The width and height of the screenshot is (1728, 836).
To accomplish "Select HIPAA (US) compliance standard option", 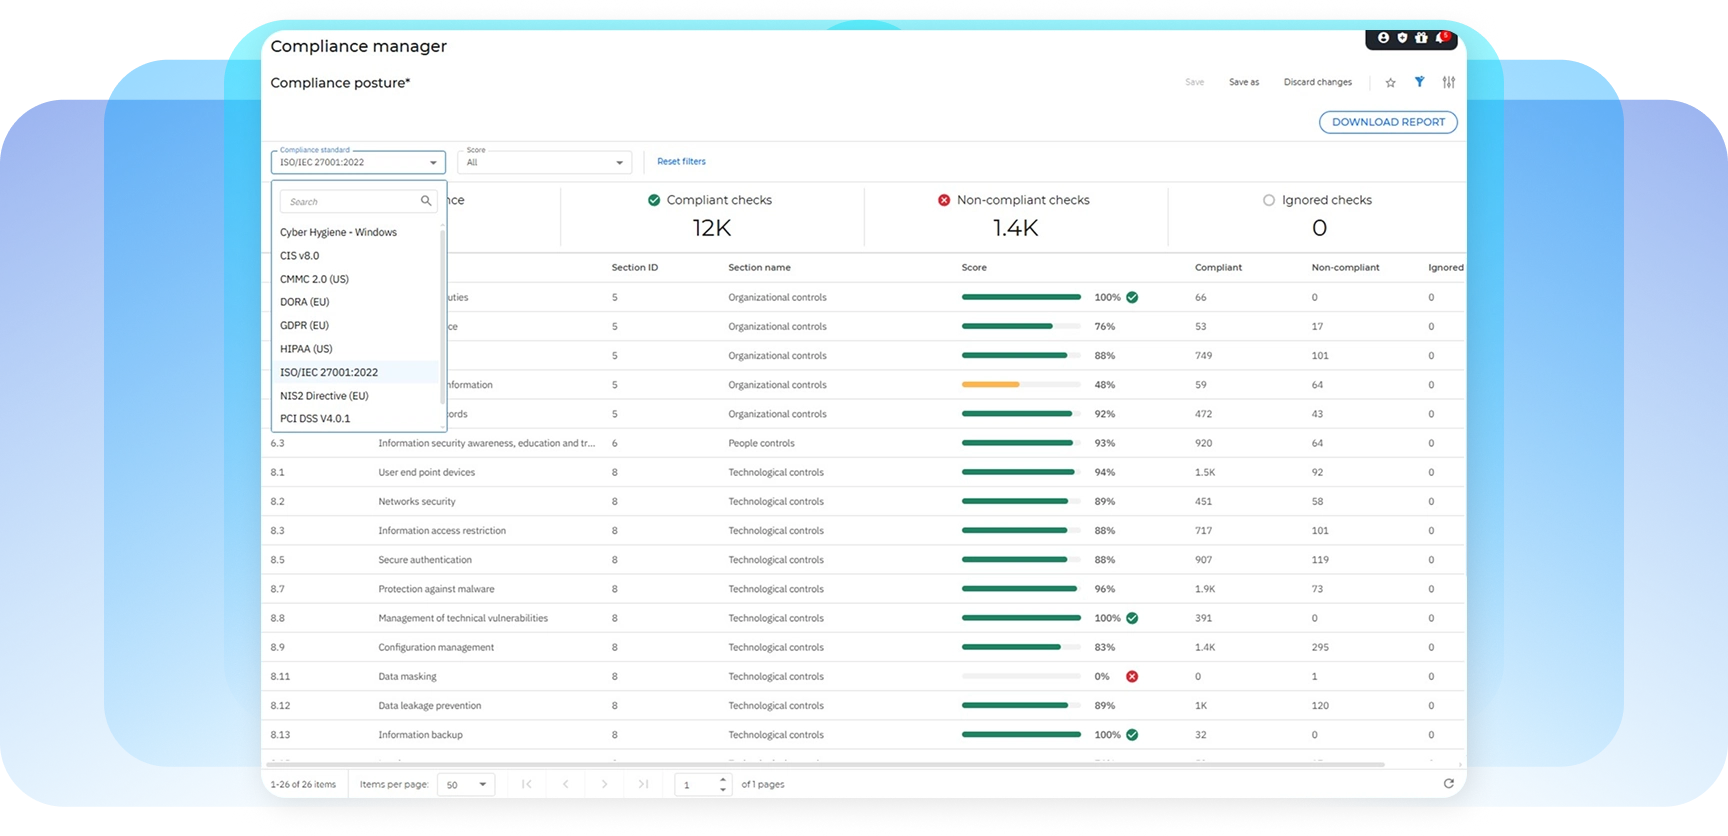I will point(306,349).
